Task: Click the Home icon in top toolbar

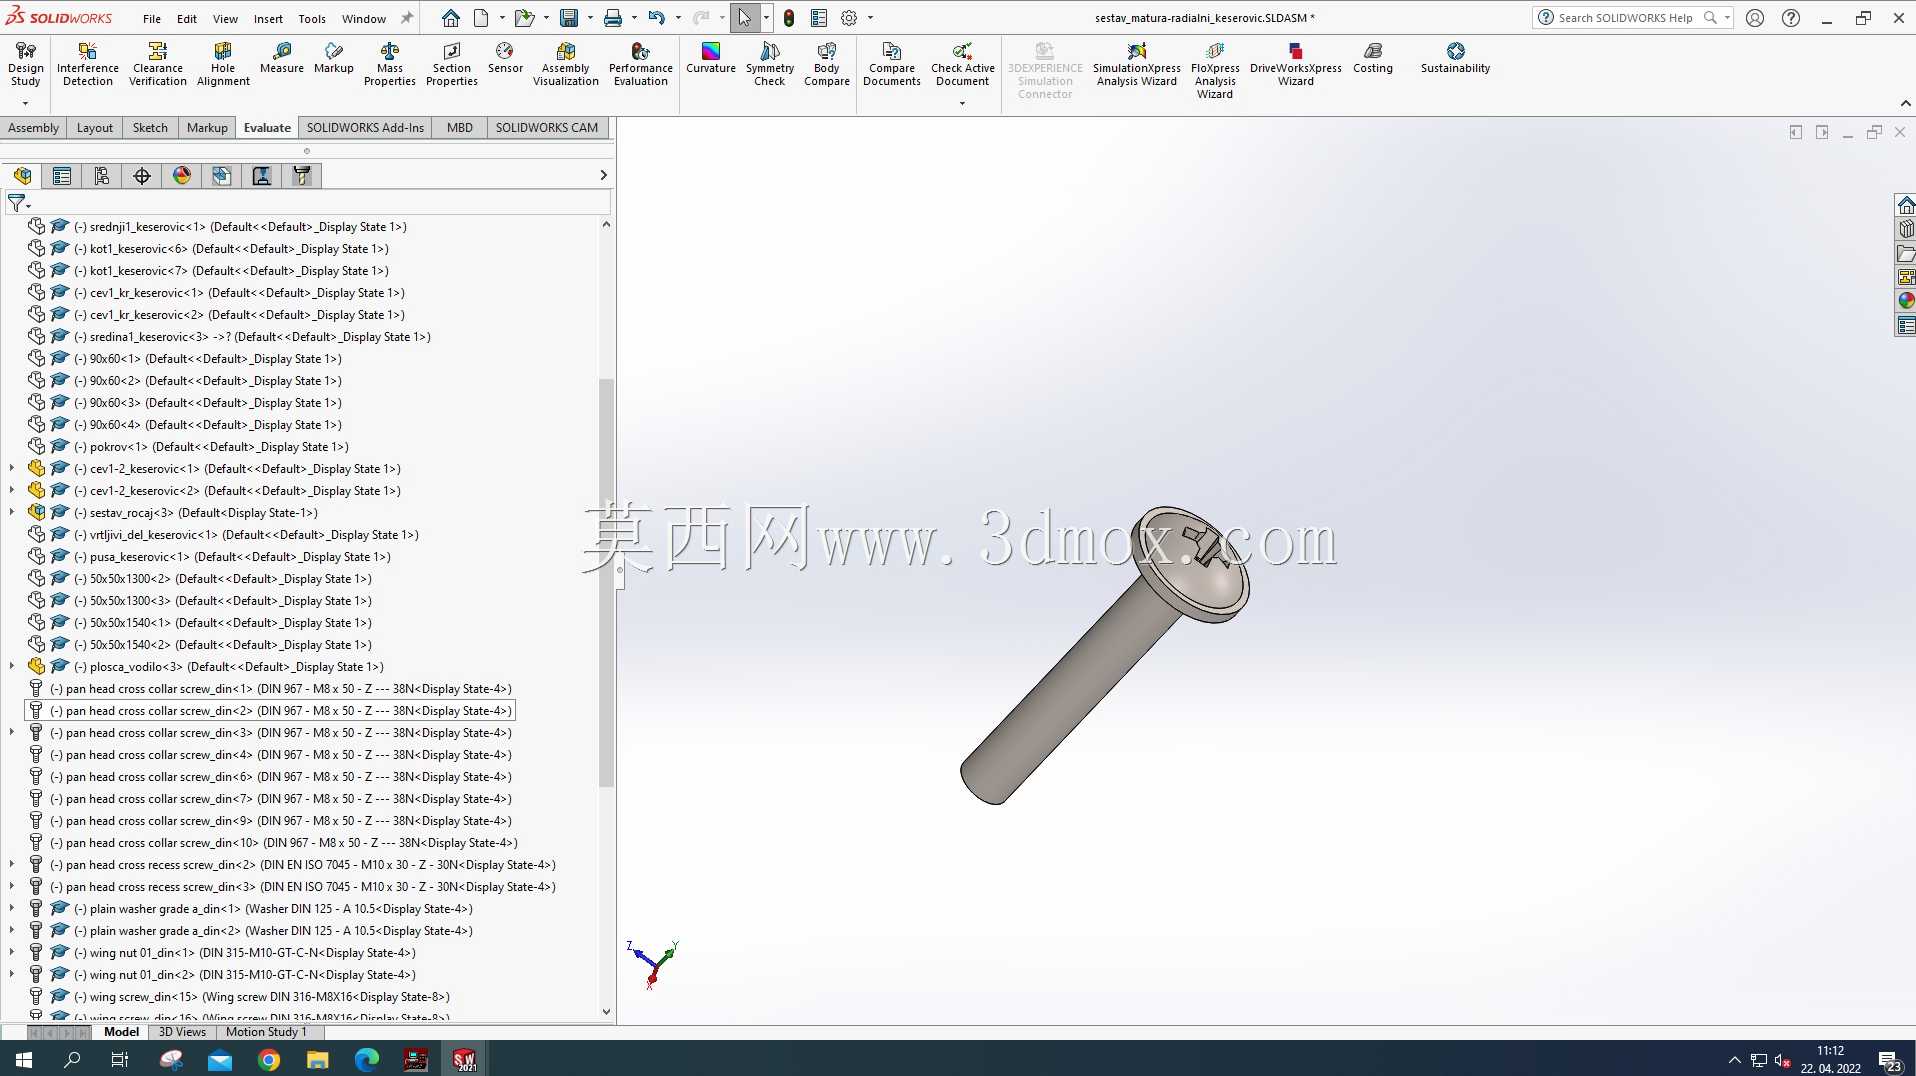Action: (451, 18)
